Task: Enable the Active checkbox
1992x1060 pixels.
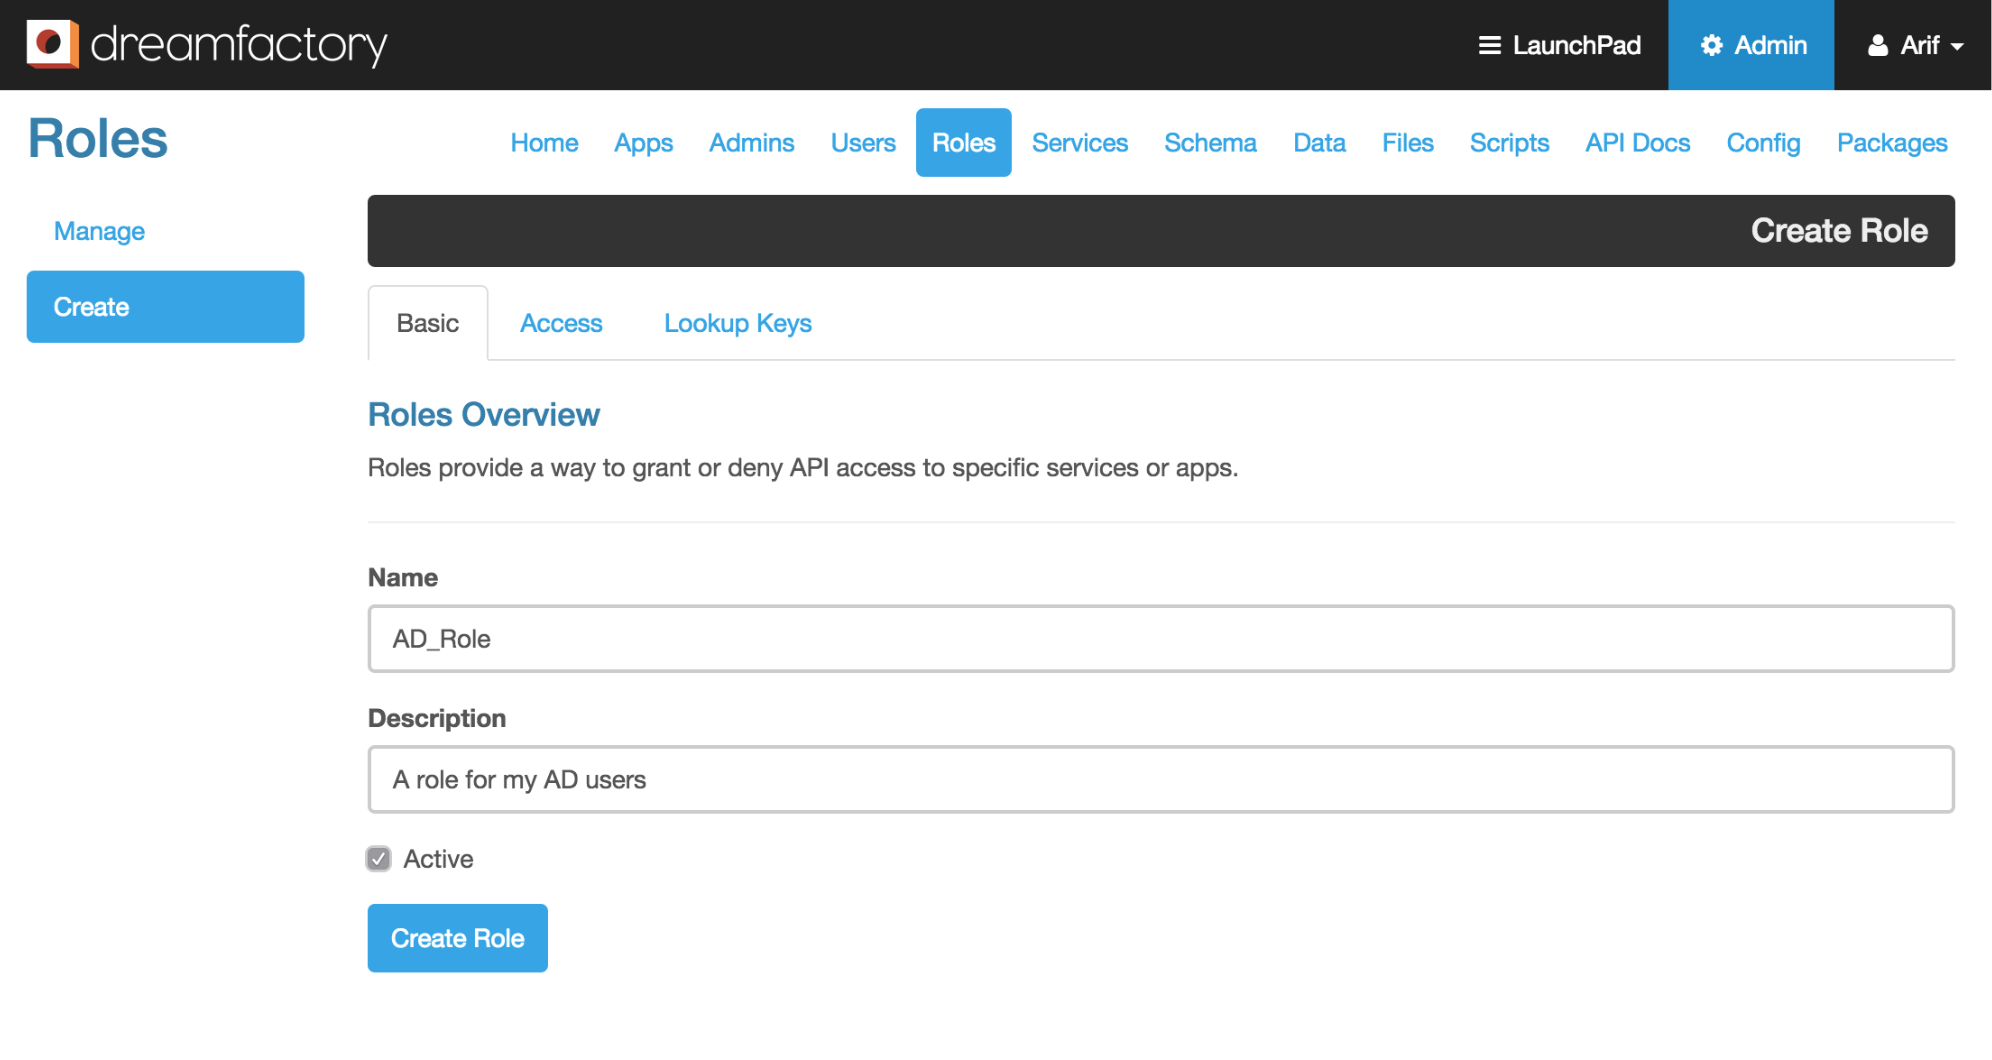Action: (x=378, y=858)
